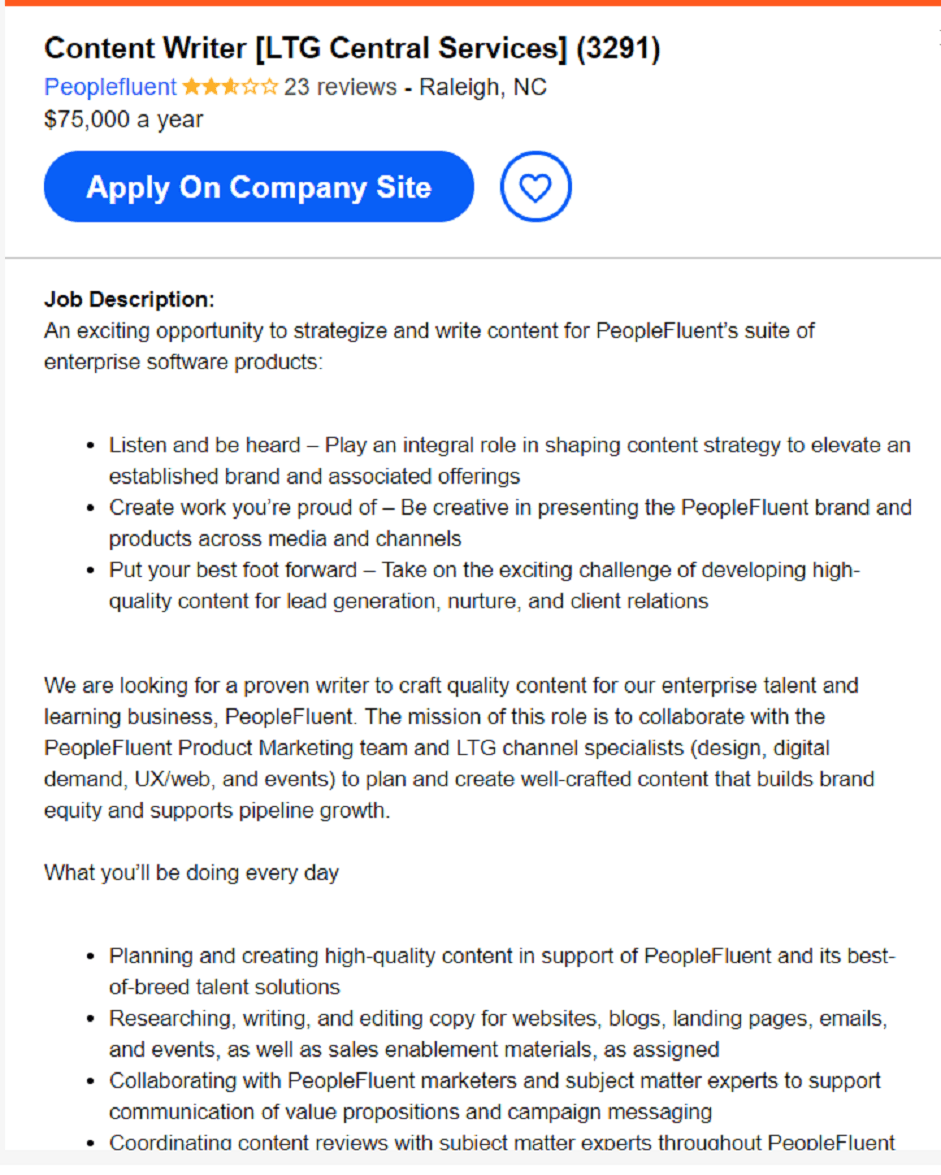This screenshot has height=1175, width=941.
Task: Click the heart symbol inside the save circle
Action: point(536,186)
